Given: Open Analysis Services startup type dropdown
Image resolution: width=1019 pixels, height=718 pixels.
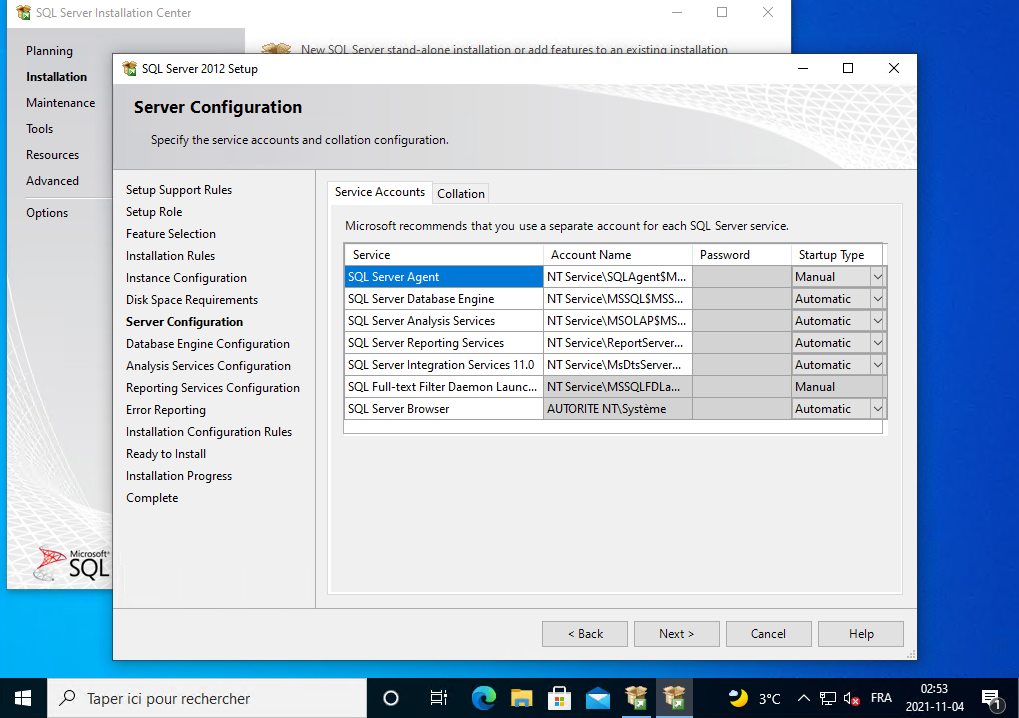Looking at the screenshot, I should coord(877,321).
